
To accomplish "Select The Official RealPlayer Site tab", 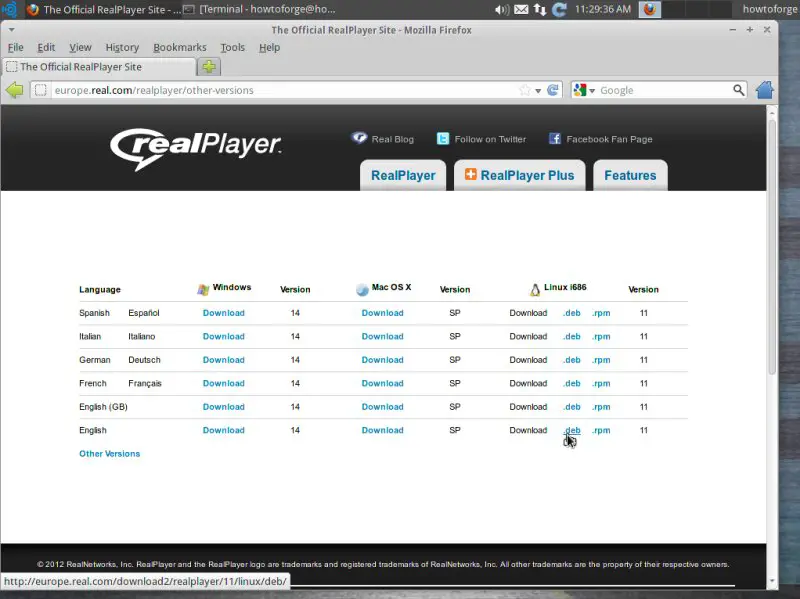I will [x=99, y=67].
